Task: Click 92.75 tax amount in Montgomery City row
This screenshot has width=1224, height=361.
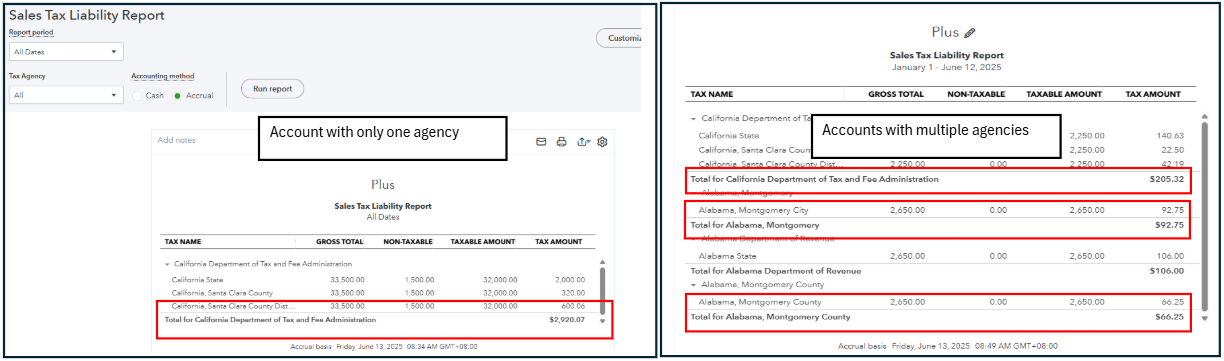Action: click(1172, 210)
